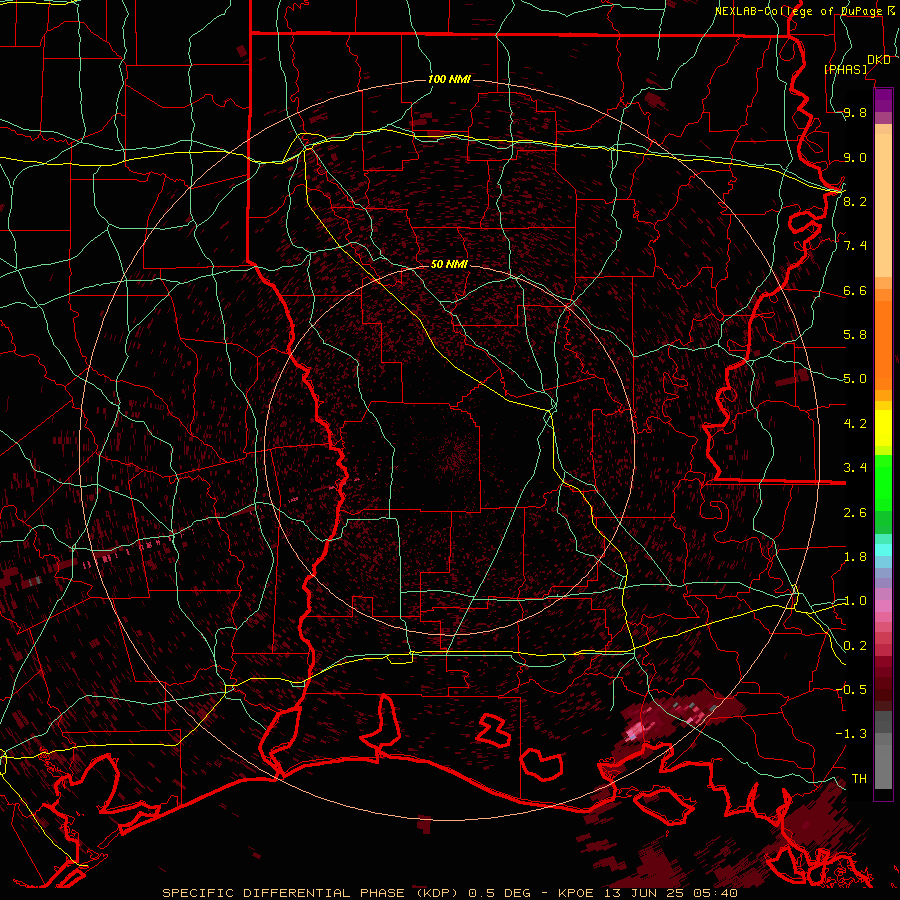Select the 2.6 scale label
The image size is (900, 900).
tap(855, 512)
